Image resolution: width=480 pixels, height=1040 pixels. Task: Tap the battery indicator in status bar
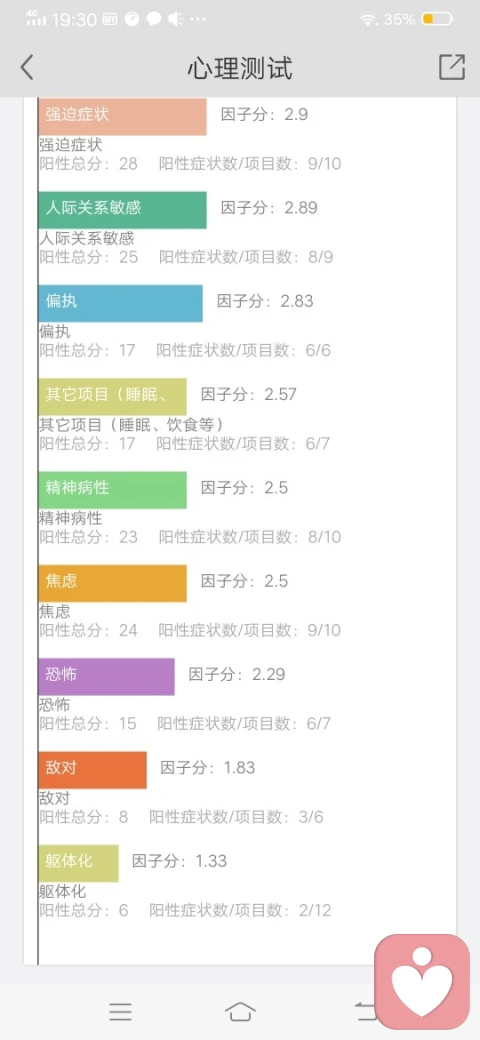[x=436, y=19]
